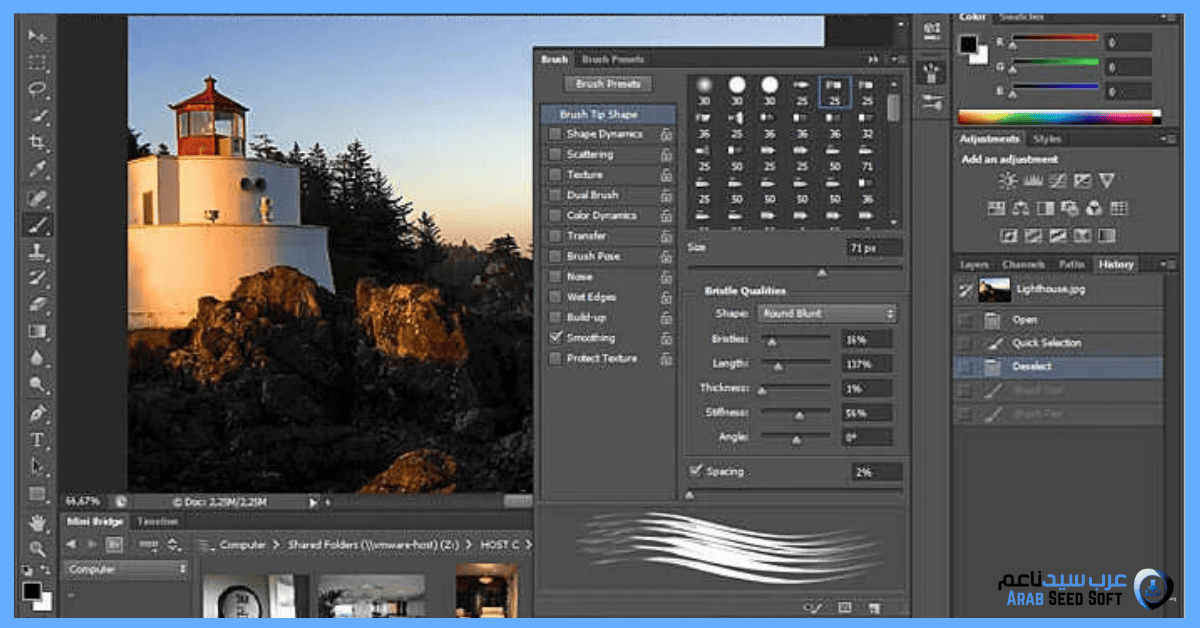Select the Eyedropper tool
The image size is (1200, 628).
[x=38, y=170]
